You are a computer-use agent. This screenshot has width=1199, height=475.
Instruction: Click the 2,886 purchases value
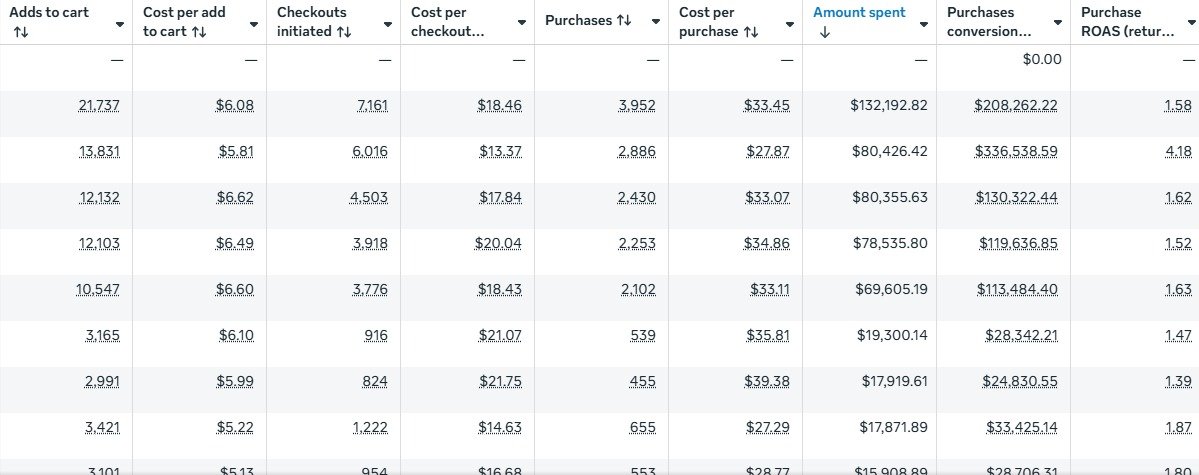coord(636,152)
